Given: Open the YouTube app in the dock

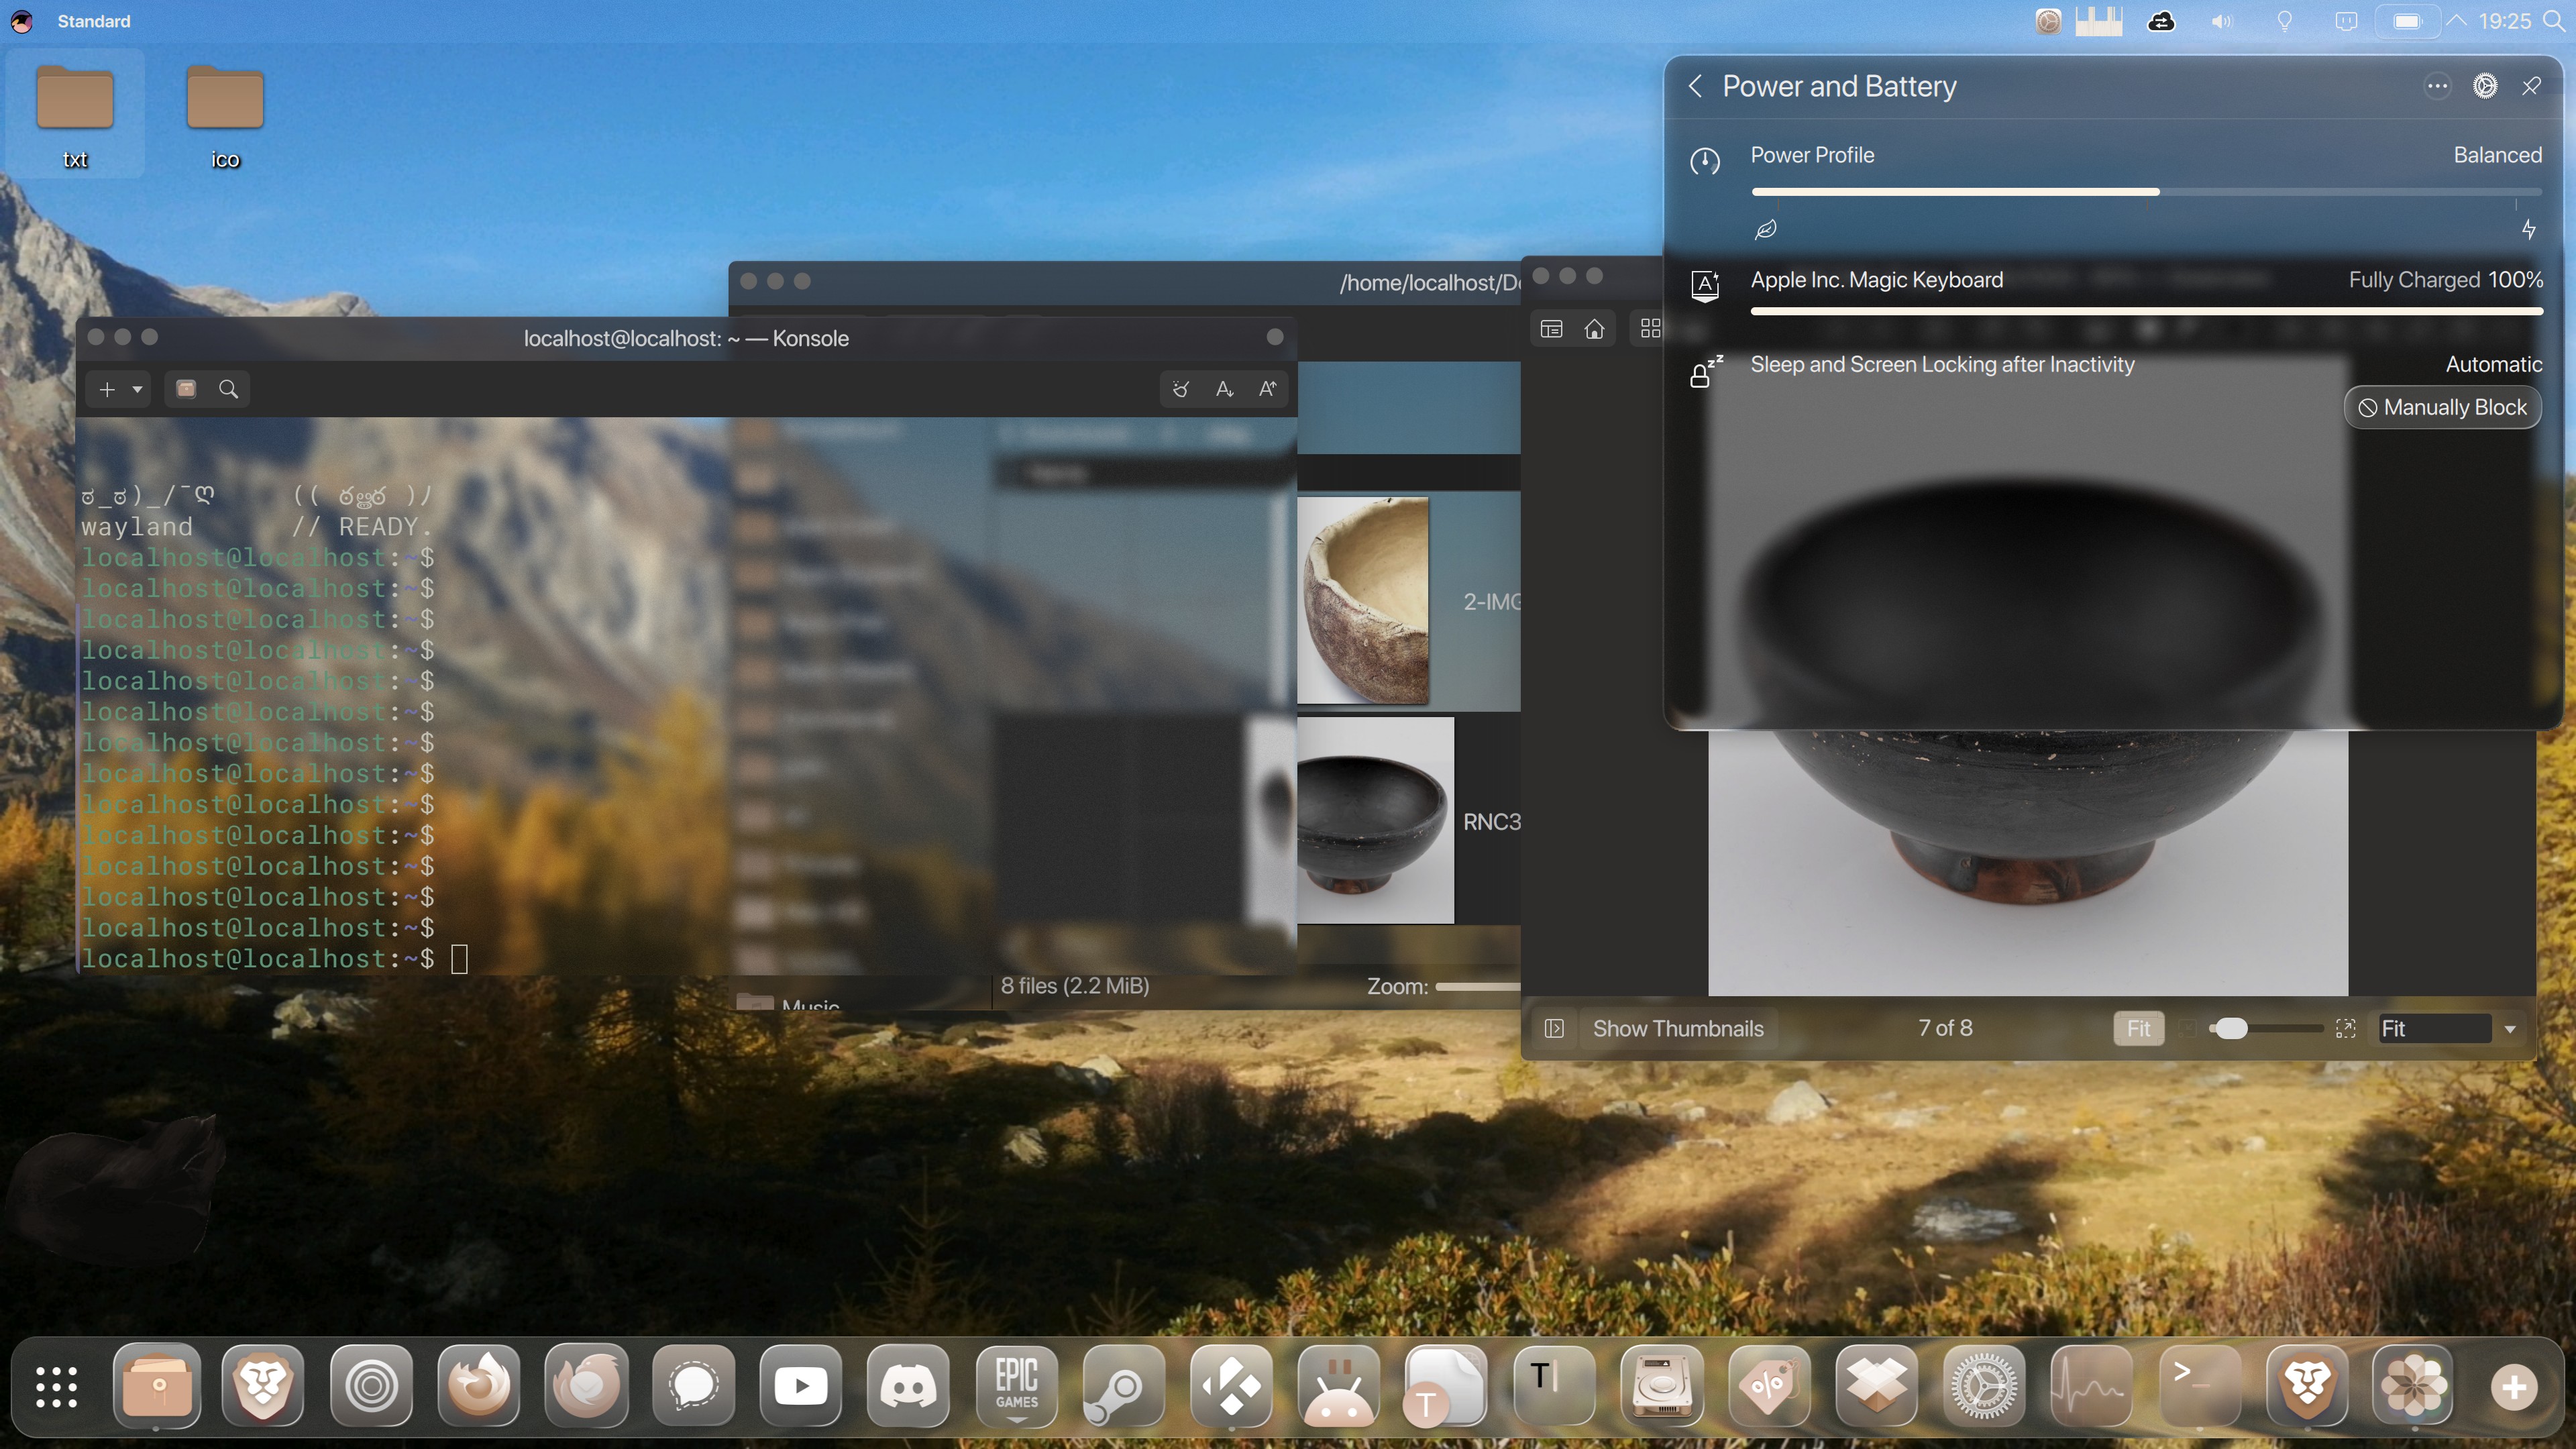Looking at the screenshot, I should (x=801, y=1386).
